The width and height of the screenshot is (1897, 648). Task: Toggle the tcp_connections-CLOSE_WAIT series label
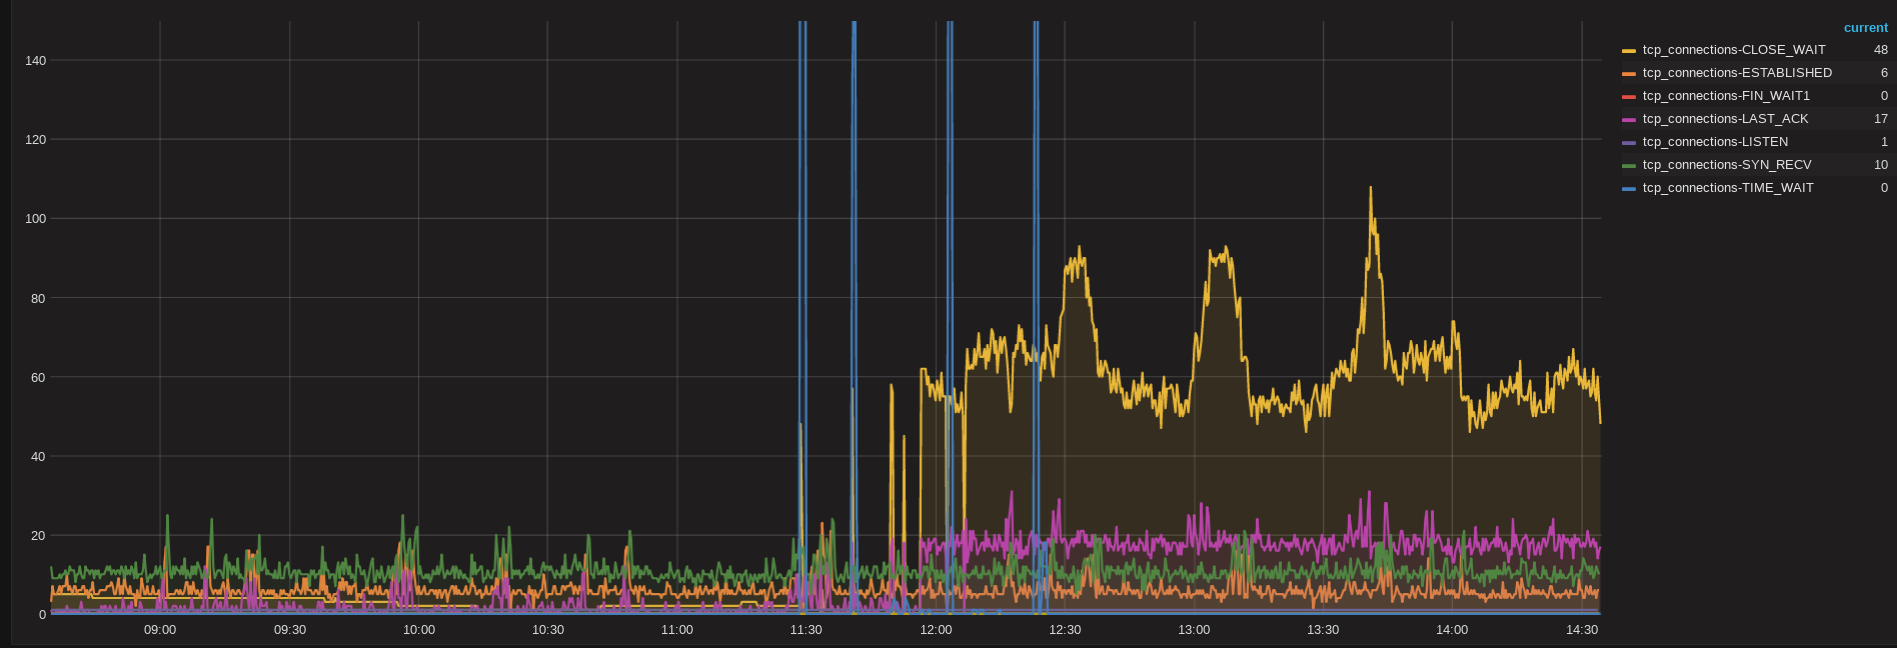coord(1733,50)
